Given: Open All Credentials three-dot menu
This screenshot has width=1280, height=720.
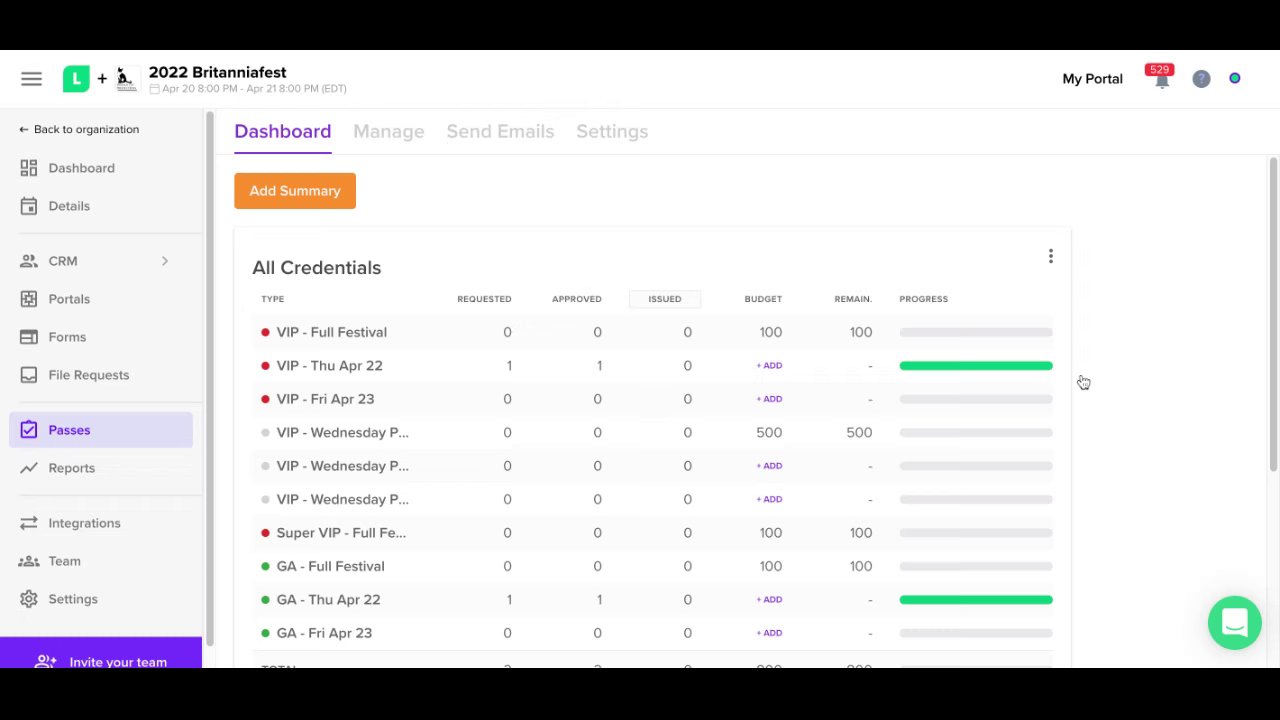Looking at the screenshot, I should pos(1050,257).
